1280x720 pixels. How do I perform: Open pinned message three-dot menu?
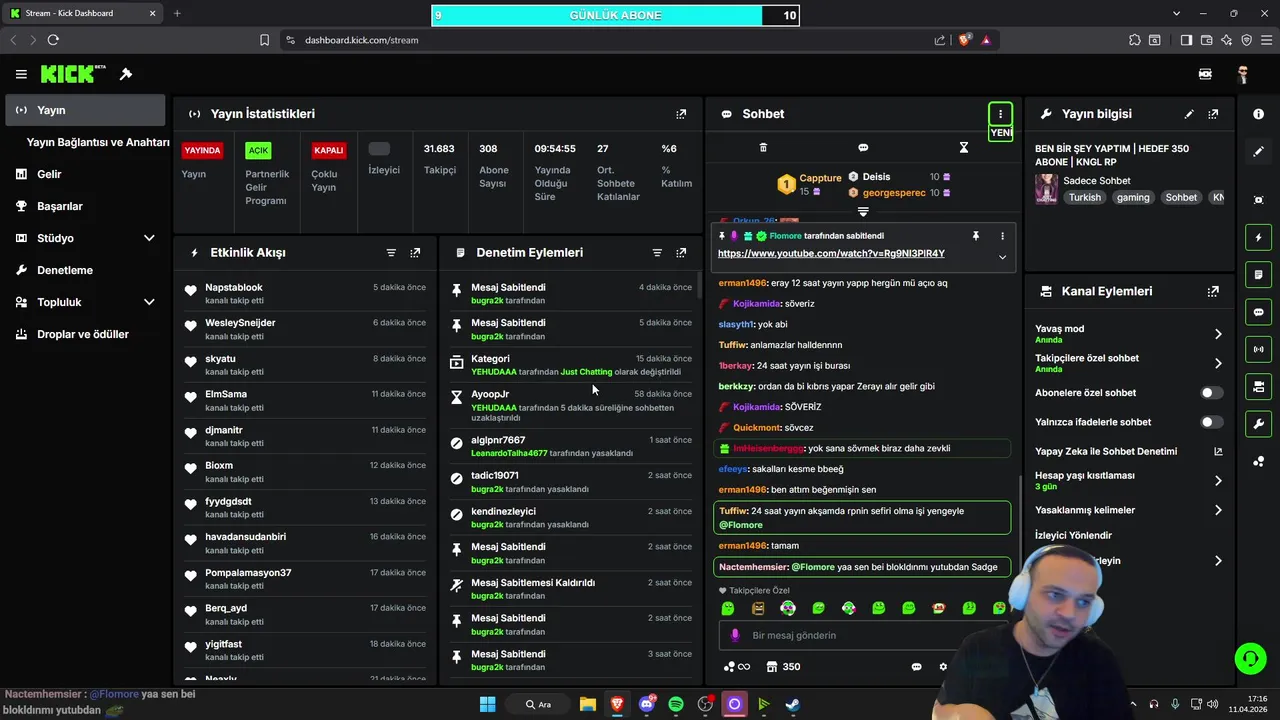[x=1002, y=236]
